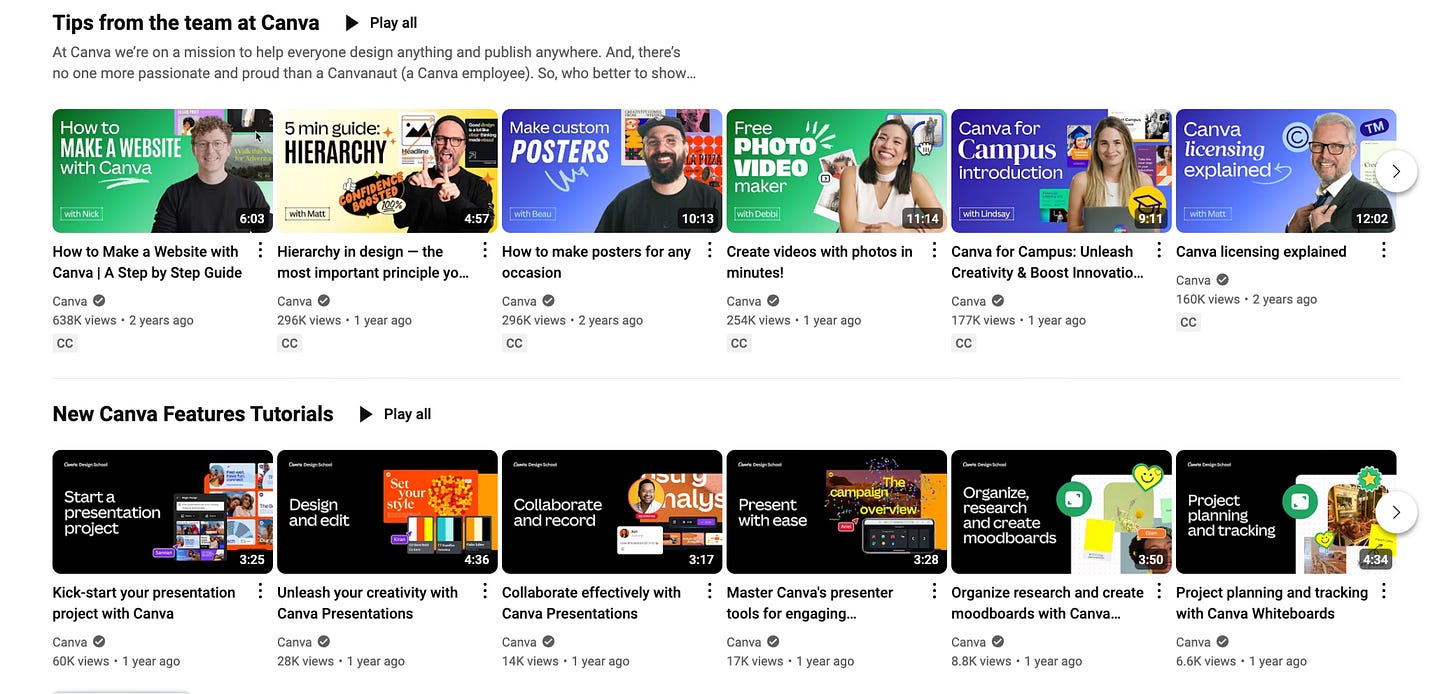
Task: Click CC badge under Hierarchy in design video
Action: [290, 343]
